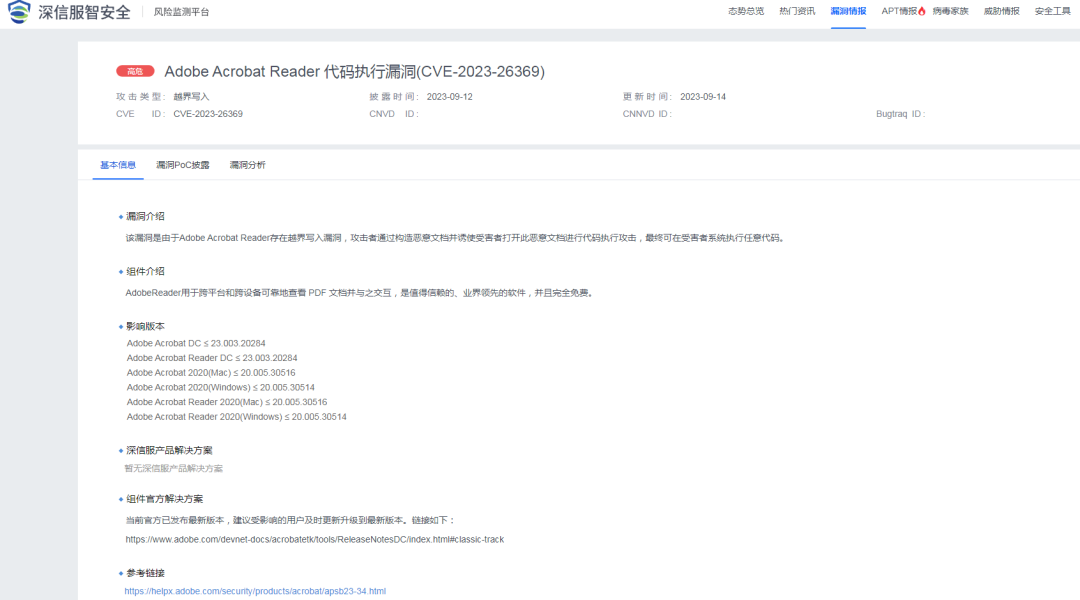Click the 高危 severity badge

click(x=135, y=71)
